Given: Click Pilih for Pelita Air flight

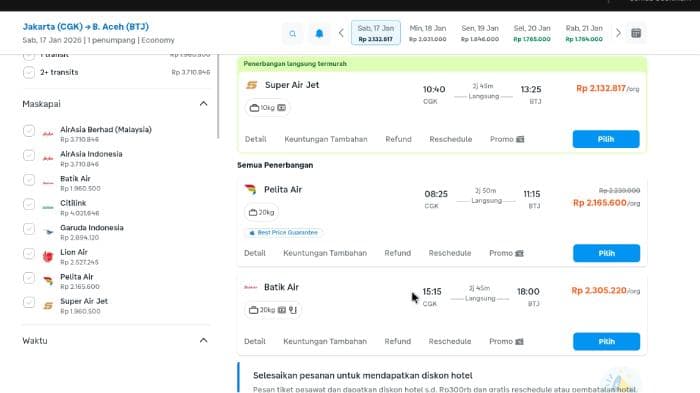Looking at the screenshot, I should coord(606,253).
